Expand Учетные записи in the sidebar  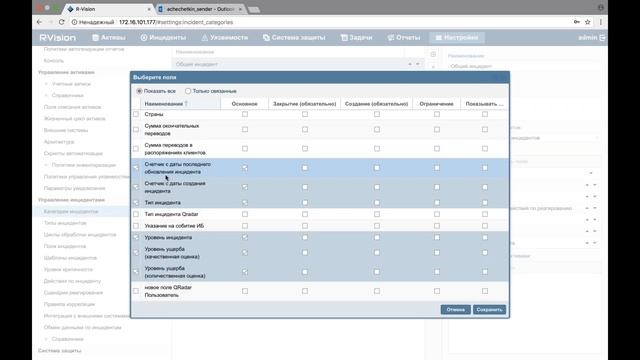tap(46, 84)
